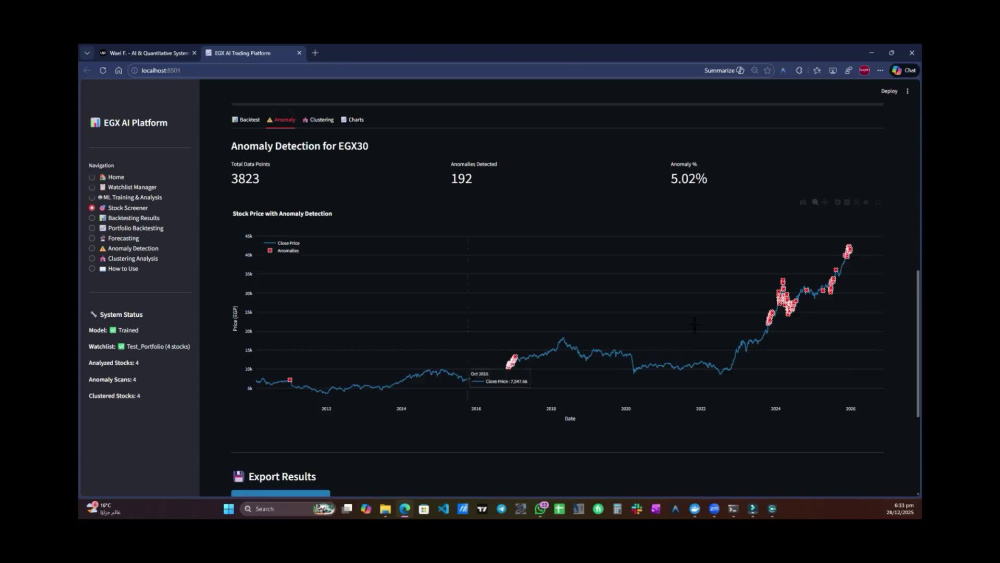Click the 3823 total data points value
Viewport: 1000px width, 563px height.
point(245,179)
